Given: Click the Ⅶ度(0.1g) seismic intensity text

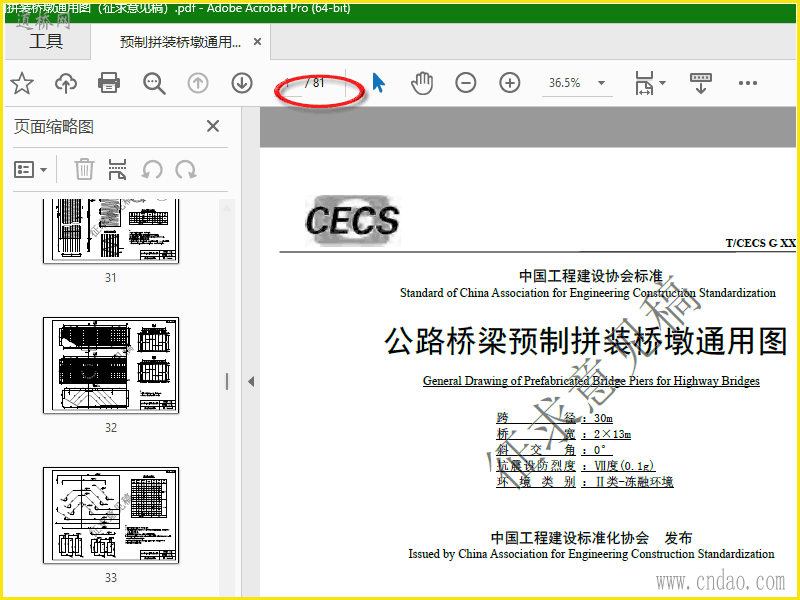Looking at the screenshot, I should (x=623, y=465).
